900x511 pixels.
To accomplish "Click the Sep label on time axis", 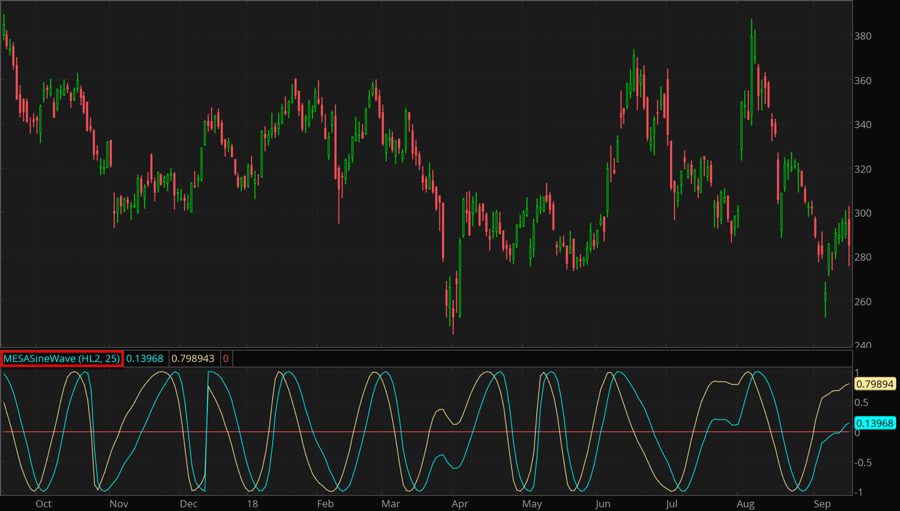I will coord(820,504).
